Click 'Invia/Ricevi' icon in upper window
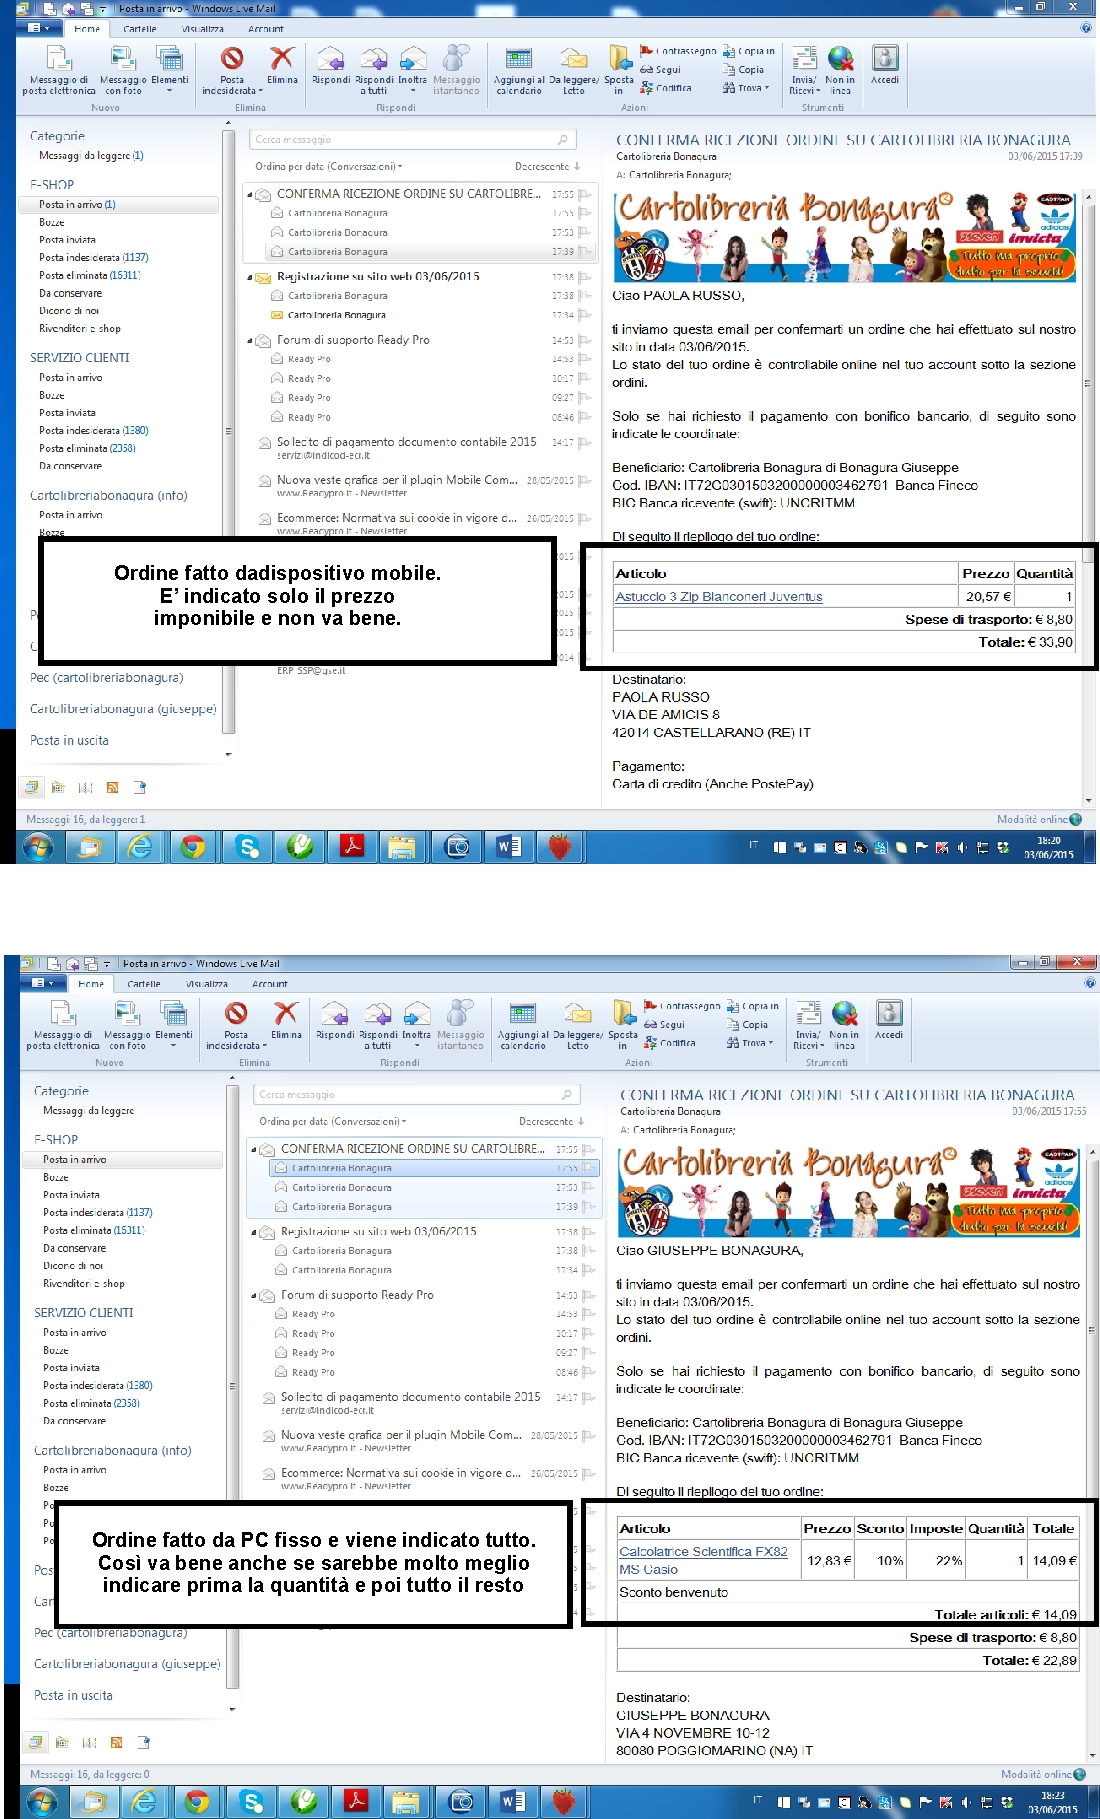Screen dimensions: 1100x1819 click(x=804, y=58)
